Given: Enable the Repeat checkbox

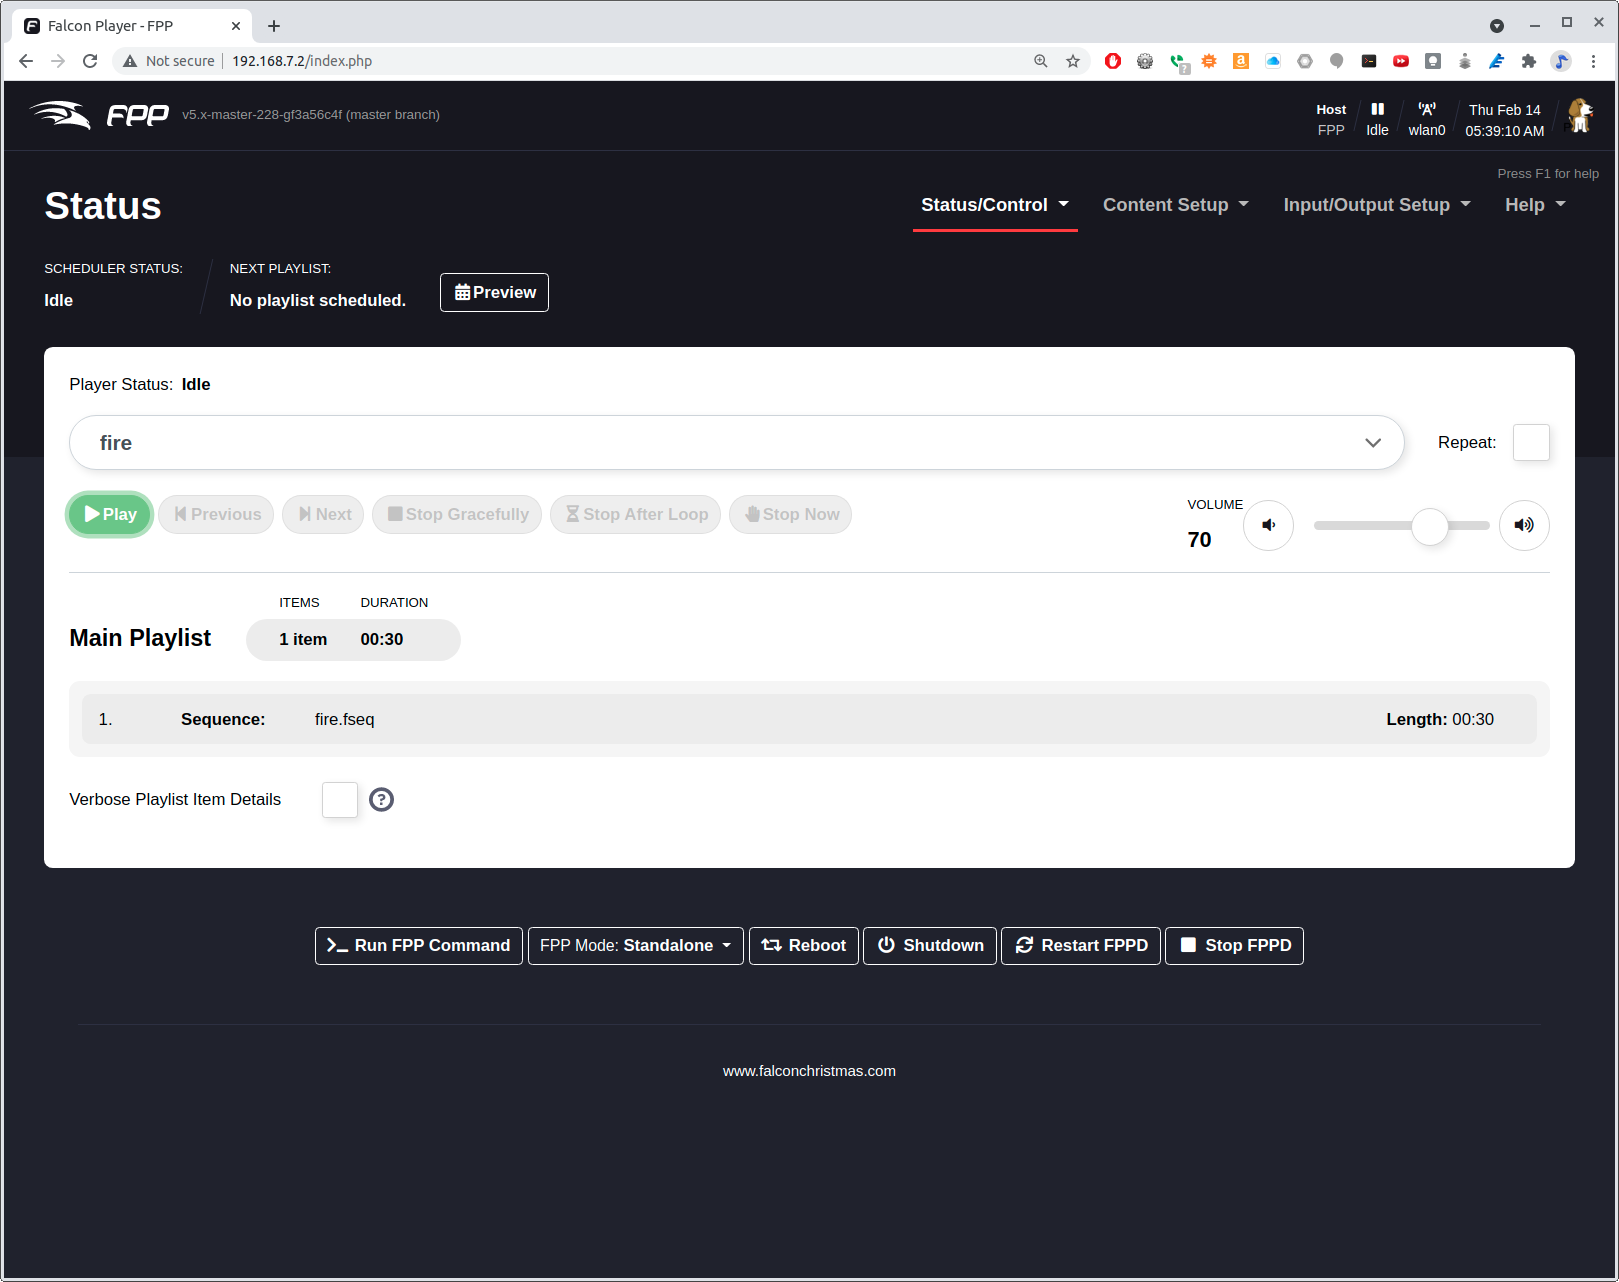Looking at the screenshot, I should [x=1530, y=442].
